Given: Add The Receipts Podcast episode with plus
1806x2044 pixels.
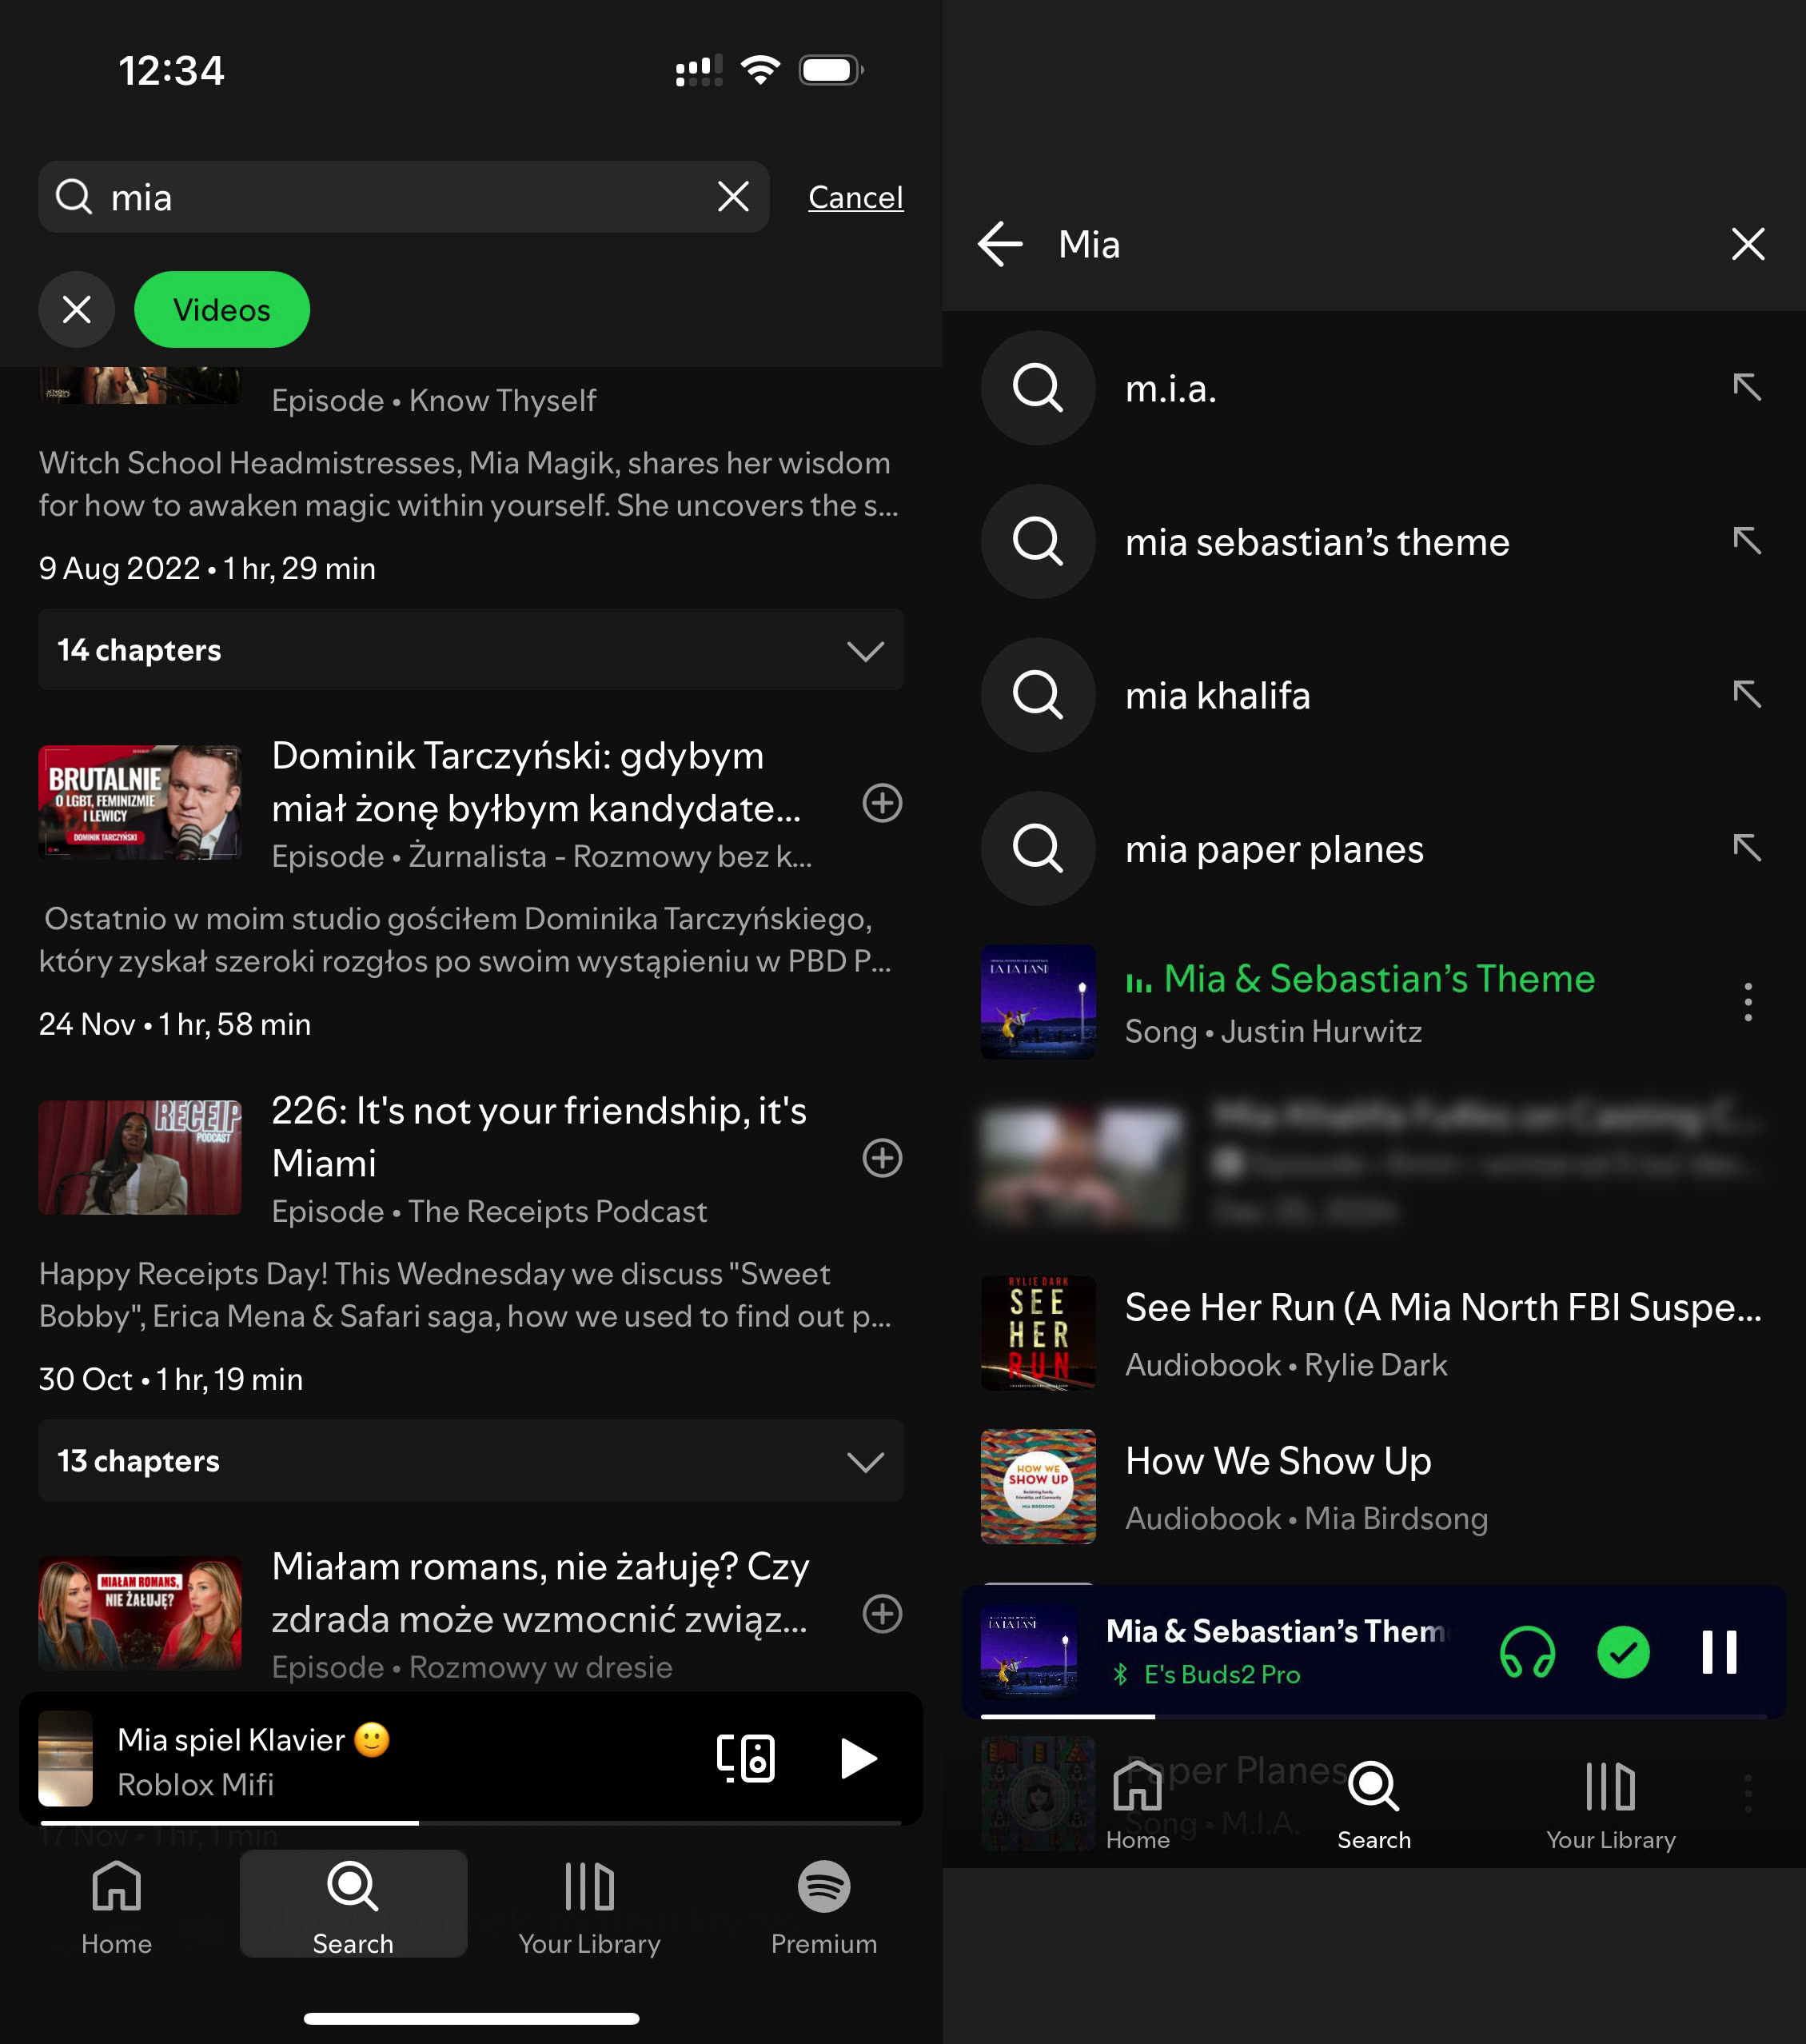Looking at the screenshot, I should click(x=882, y=1158).
